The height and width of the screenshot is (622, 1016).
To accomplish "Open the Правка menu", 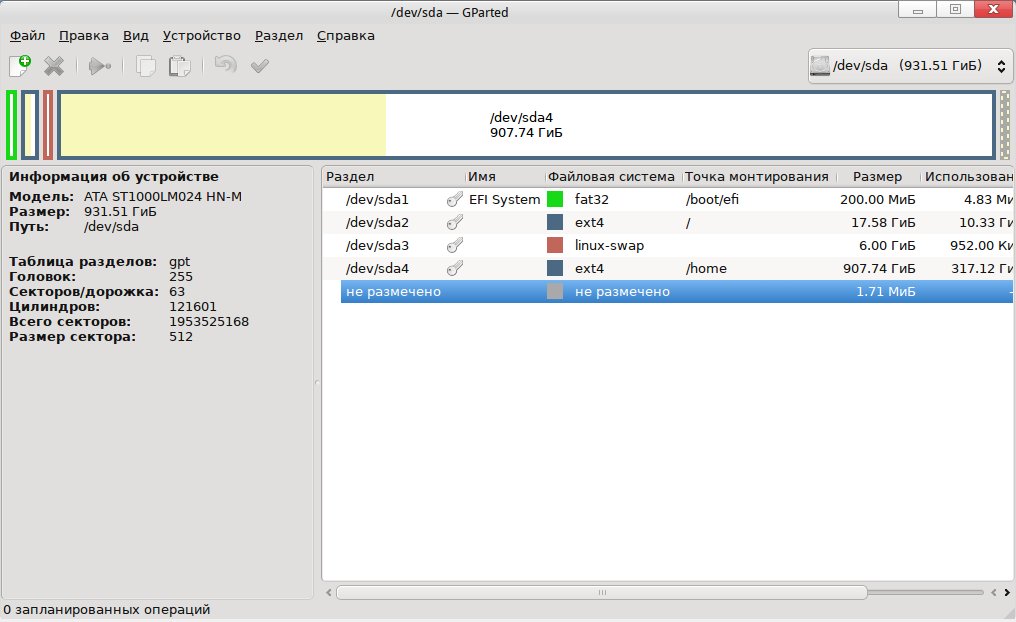I will pyautogui.click(x=84, y=36).
